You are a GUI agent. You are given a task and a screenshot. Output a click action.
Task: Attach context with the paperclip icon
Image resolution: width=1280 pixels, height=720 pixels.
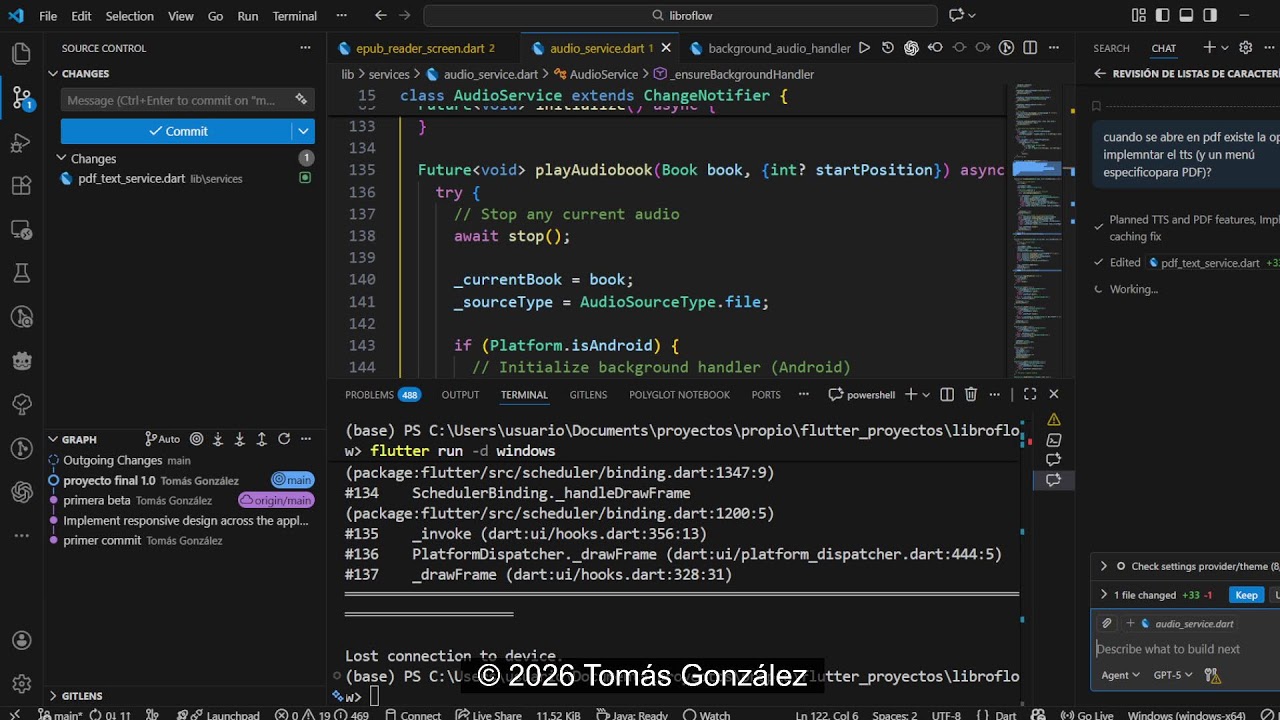coord(1107,623)
